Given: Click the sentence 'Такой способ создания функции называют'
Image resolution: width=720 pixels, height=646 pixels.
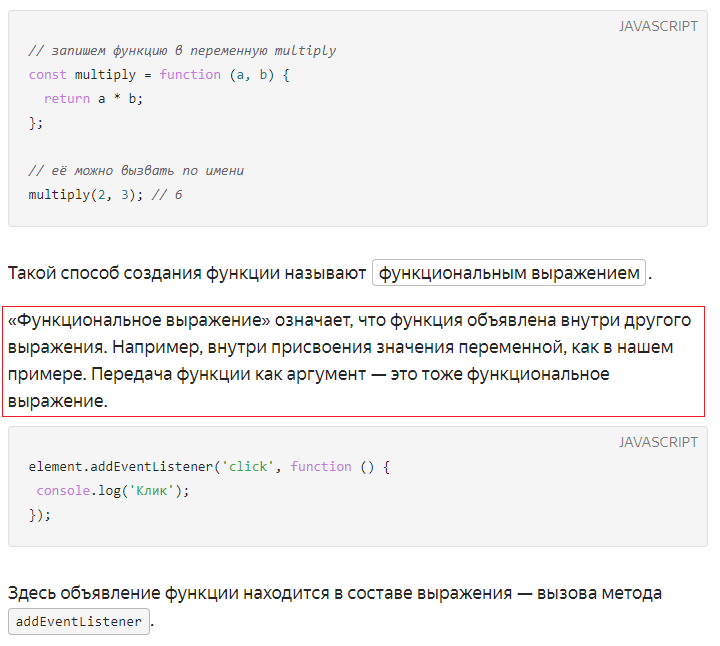Looking at the screenshot, I should tap(187, 273).
